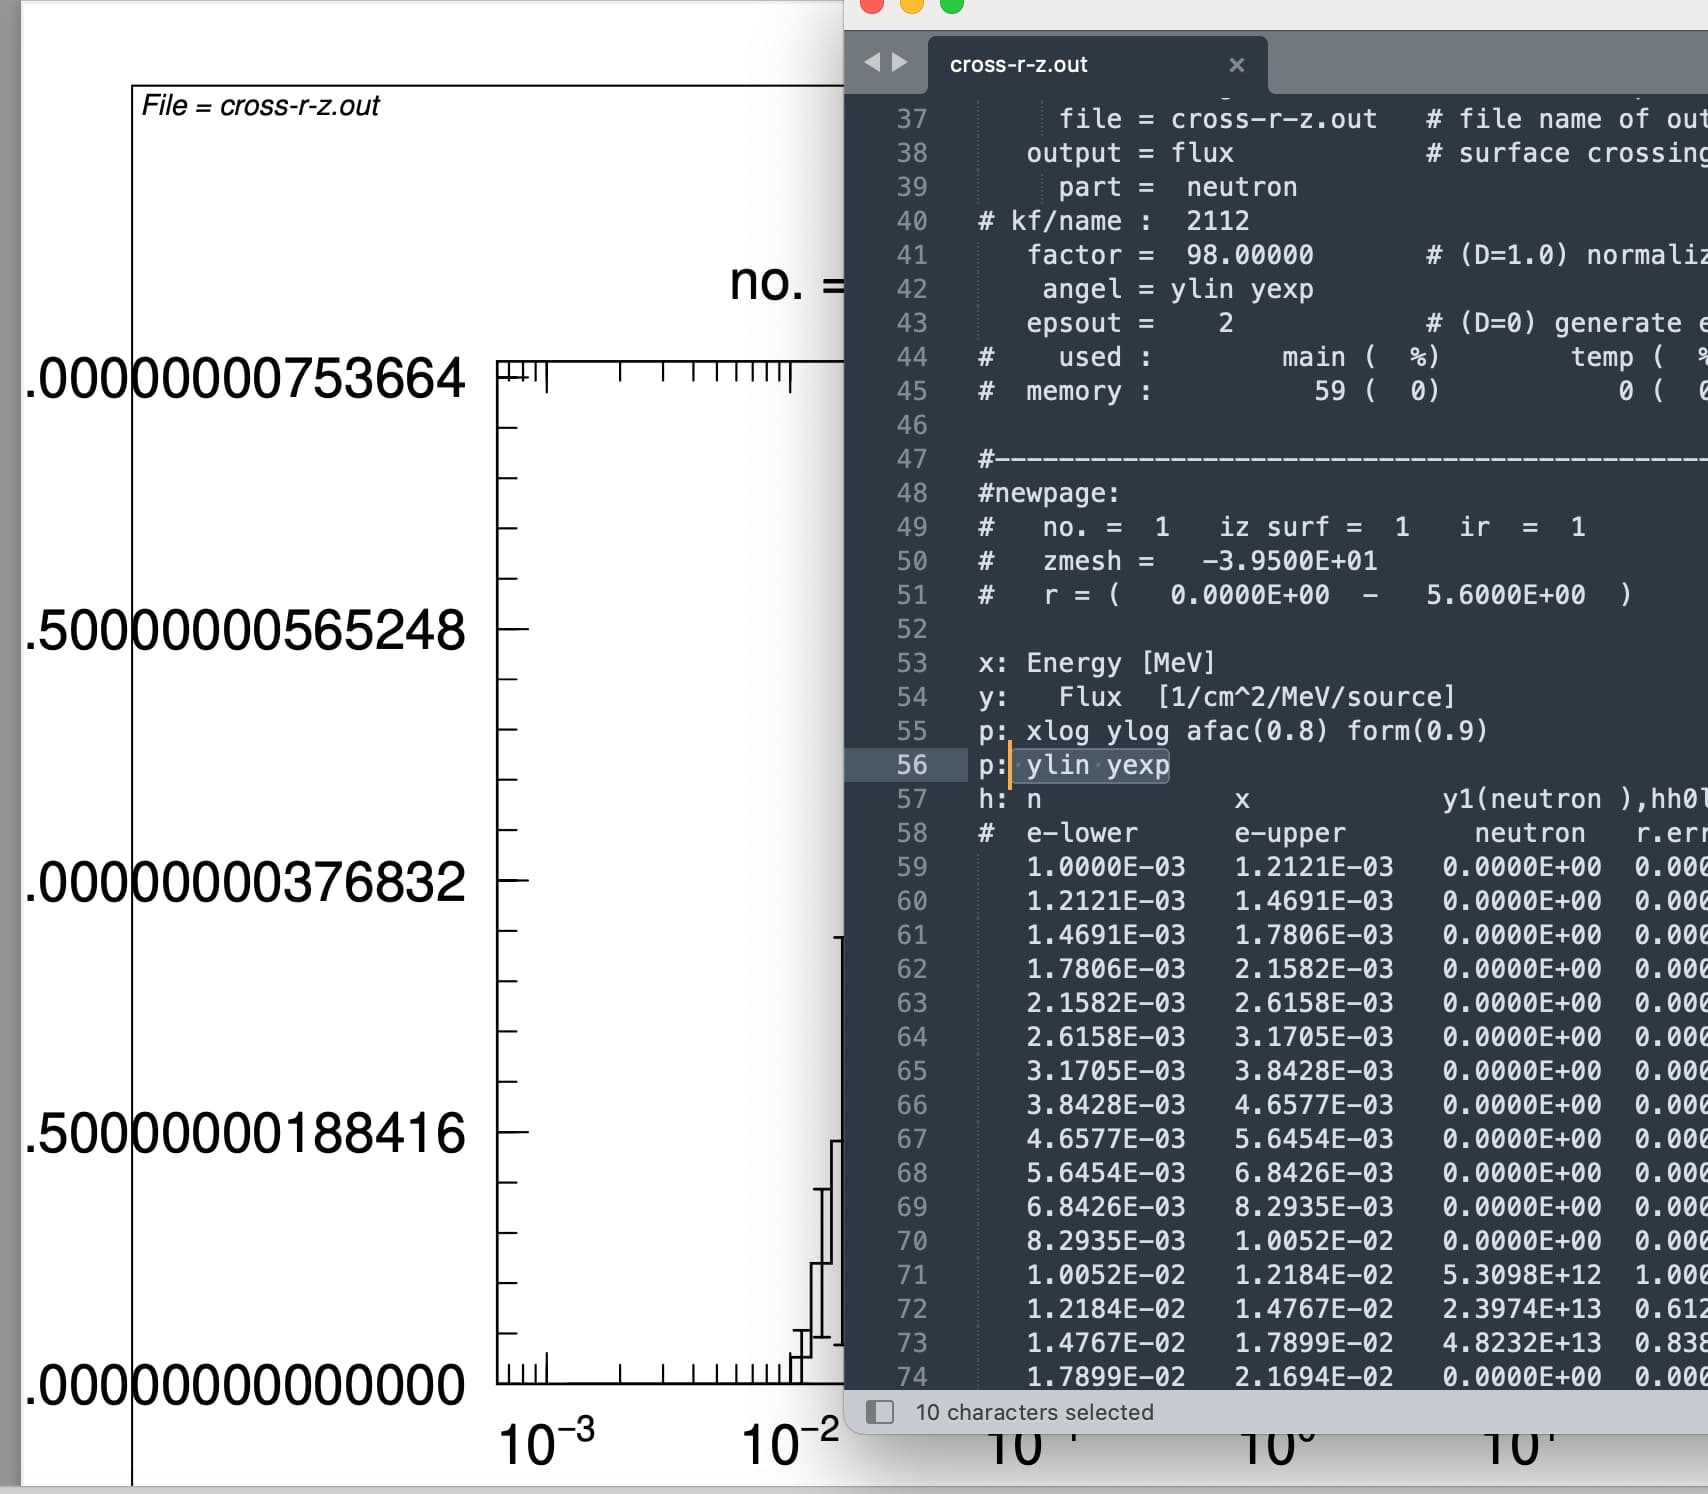The height and width of the screenshot is (1494, 1708).
Task: Click 'e-upper' column header on line 58
Action: point(1290,833)
